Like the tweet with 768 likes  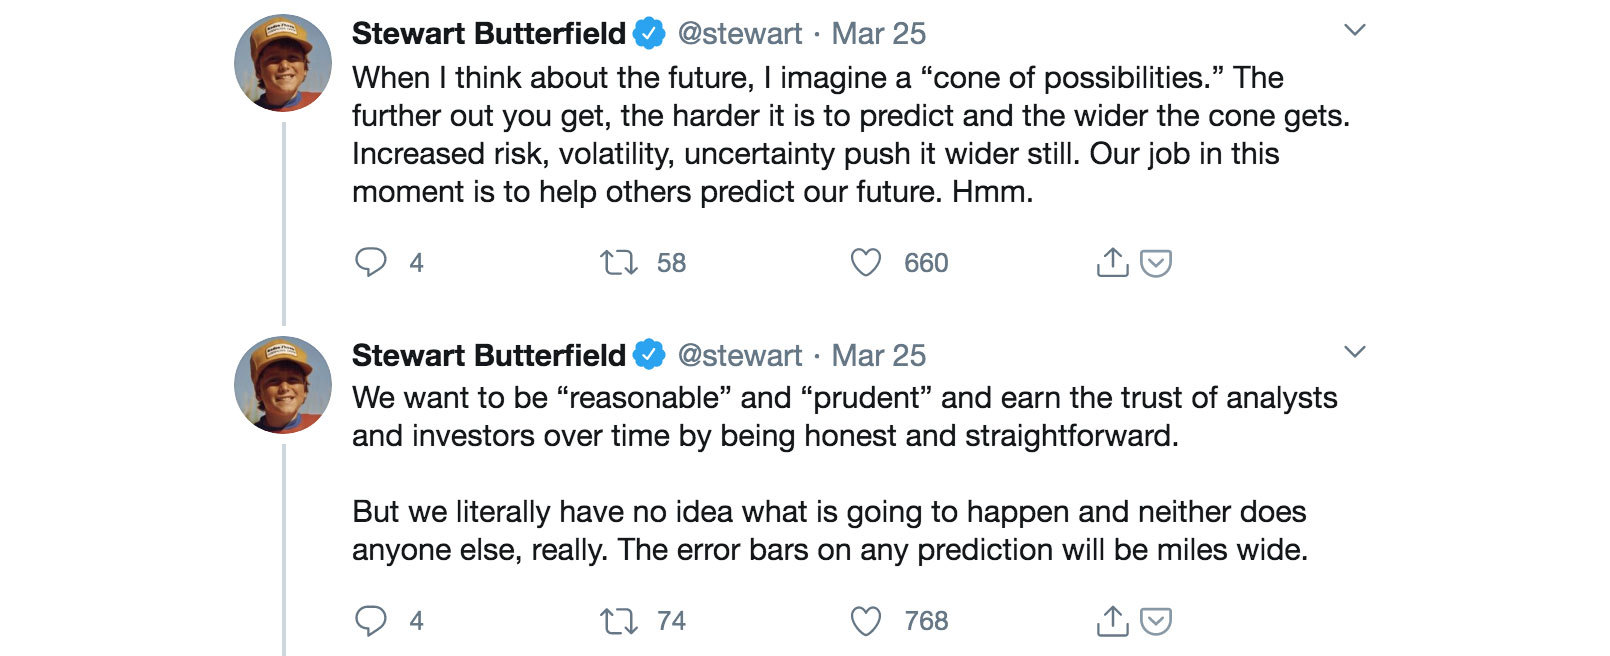tap(866, 621)
